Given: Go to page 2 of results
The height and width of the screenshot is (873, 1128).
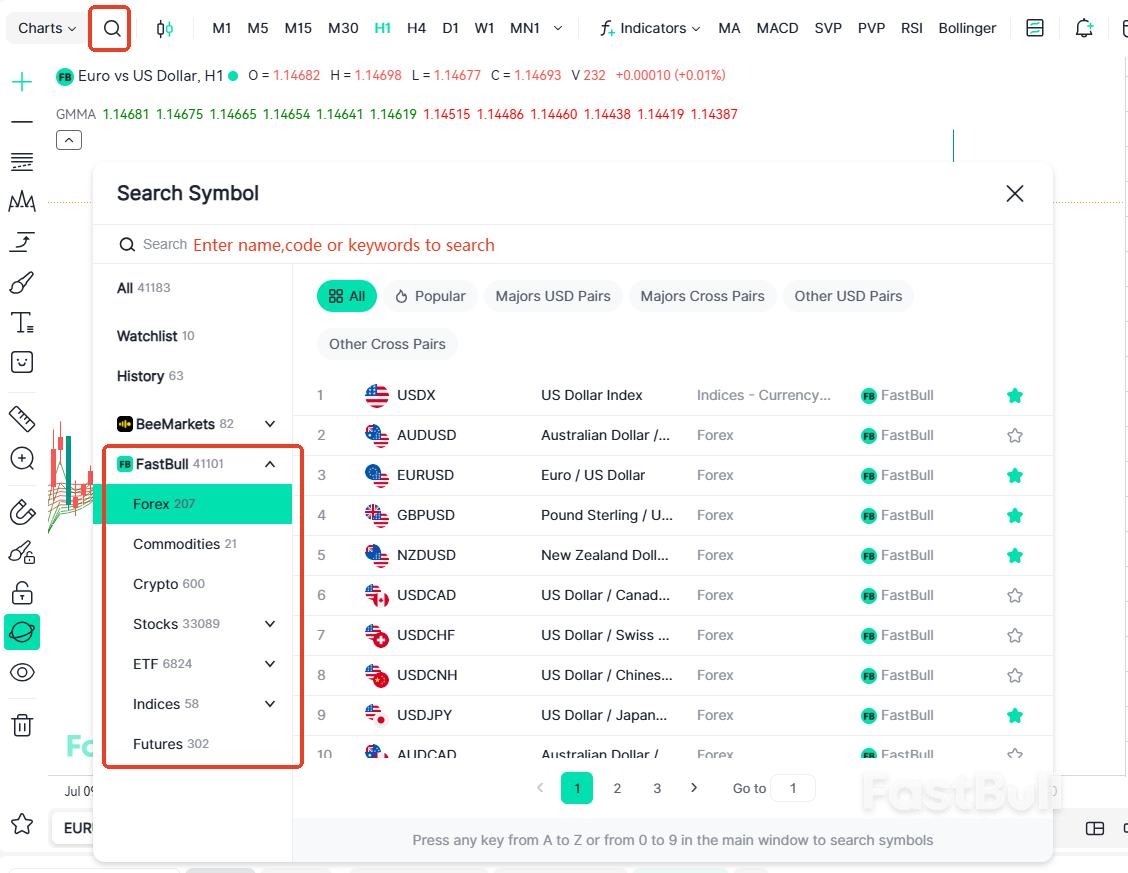Looking at the screenshot, I should (x=617, y=788).
